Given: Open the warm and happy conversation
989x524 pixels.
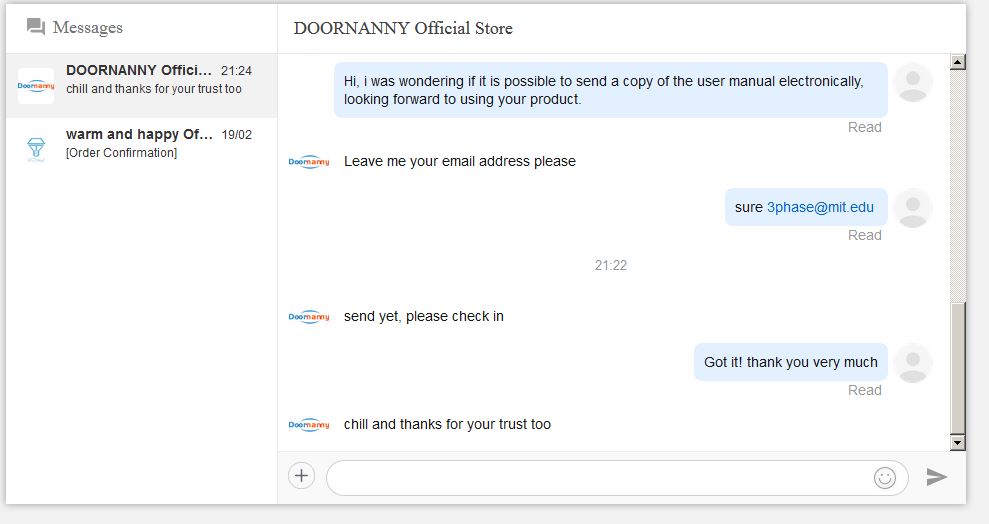Looking at the screenshot, I should tap(142, 149).
